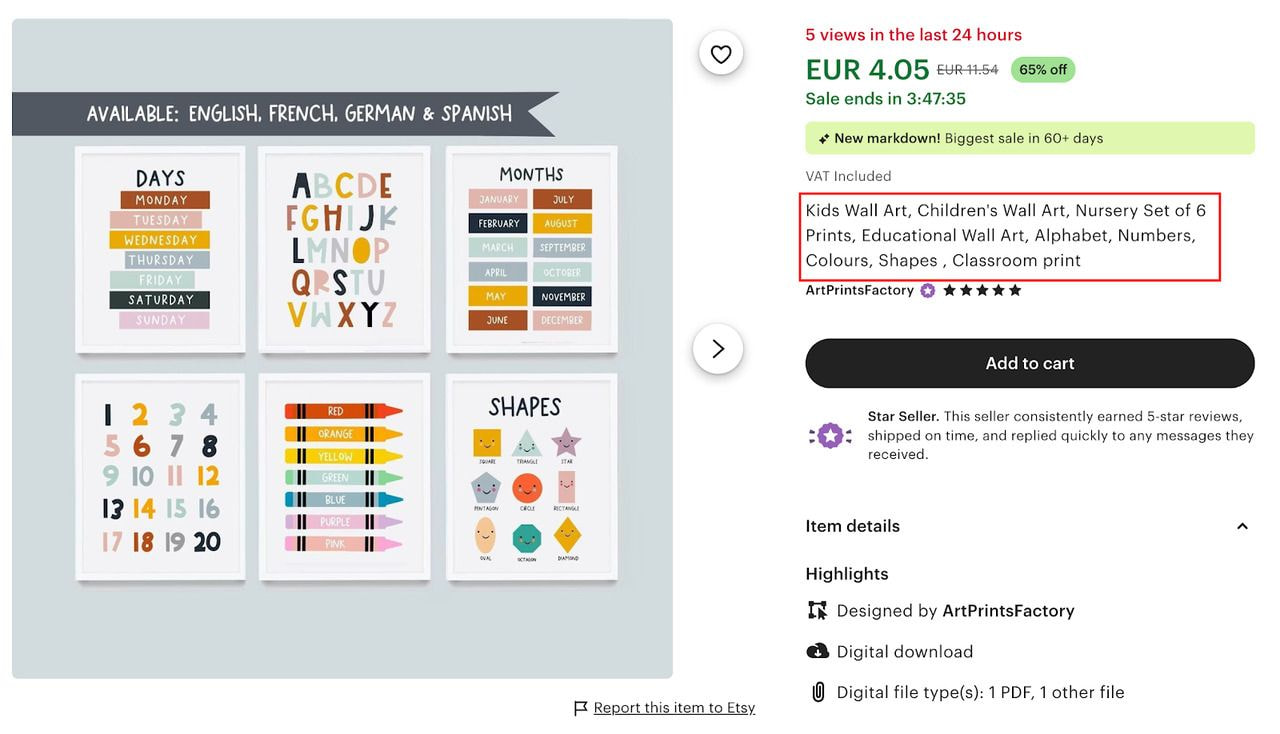This screenshot has height=734, width=1280.
Task: Click the Designed by icon
Action: pyautogui.click(x=817, y=610)
